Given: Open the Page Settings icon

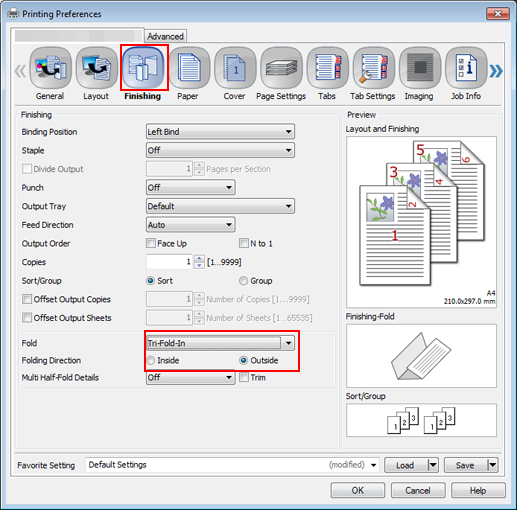Looking at the screenshot, I should (281, 68).
